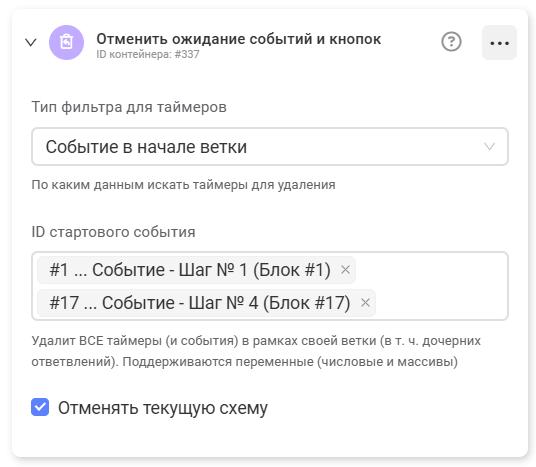The width and height of the screenshot is (536, 467).
Task: Click the purple trash timer block icon
Action: coord(66,42)
